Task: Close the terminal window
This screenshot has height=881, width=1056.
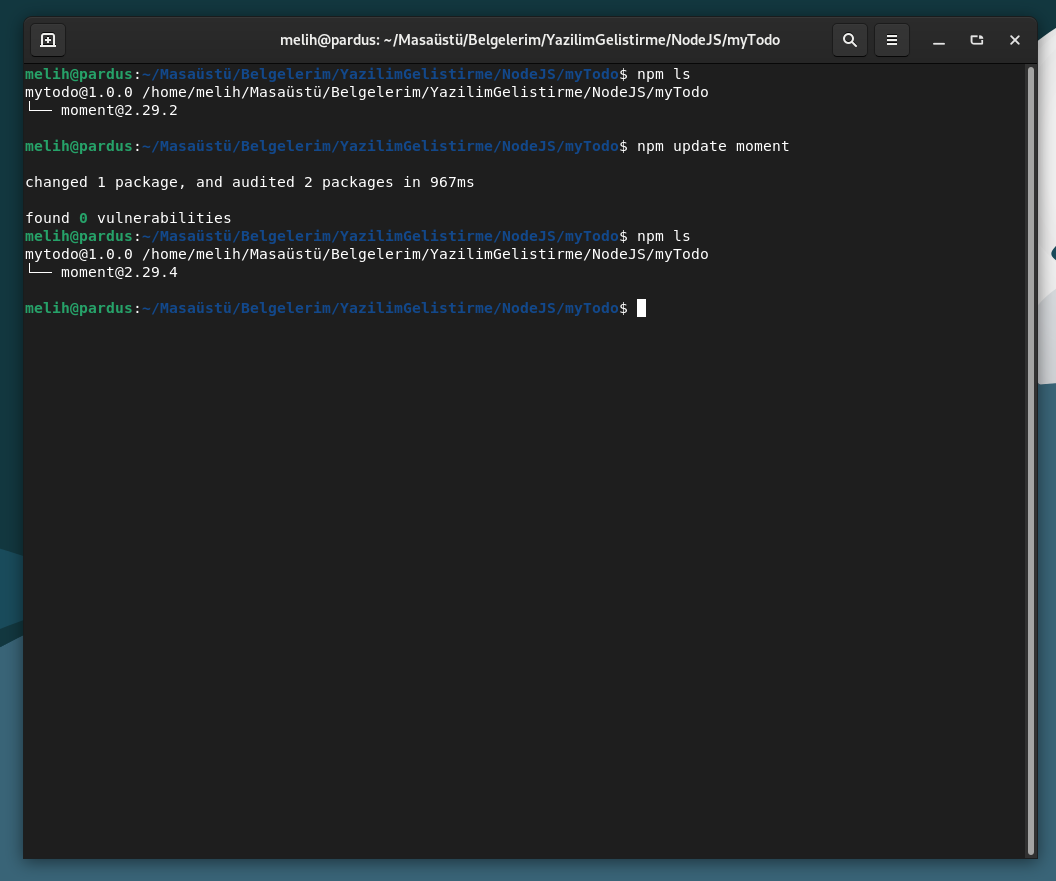Action: pyautogui.click(x=1015, y=40)
